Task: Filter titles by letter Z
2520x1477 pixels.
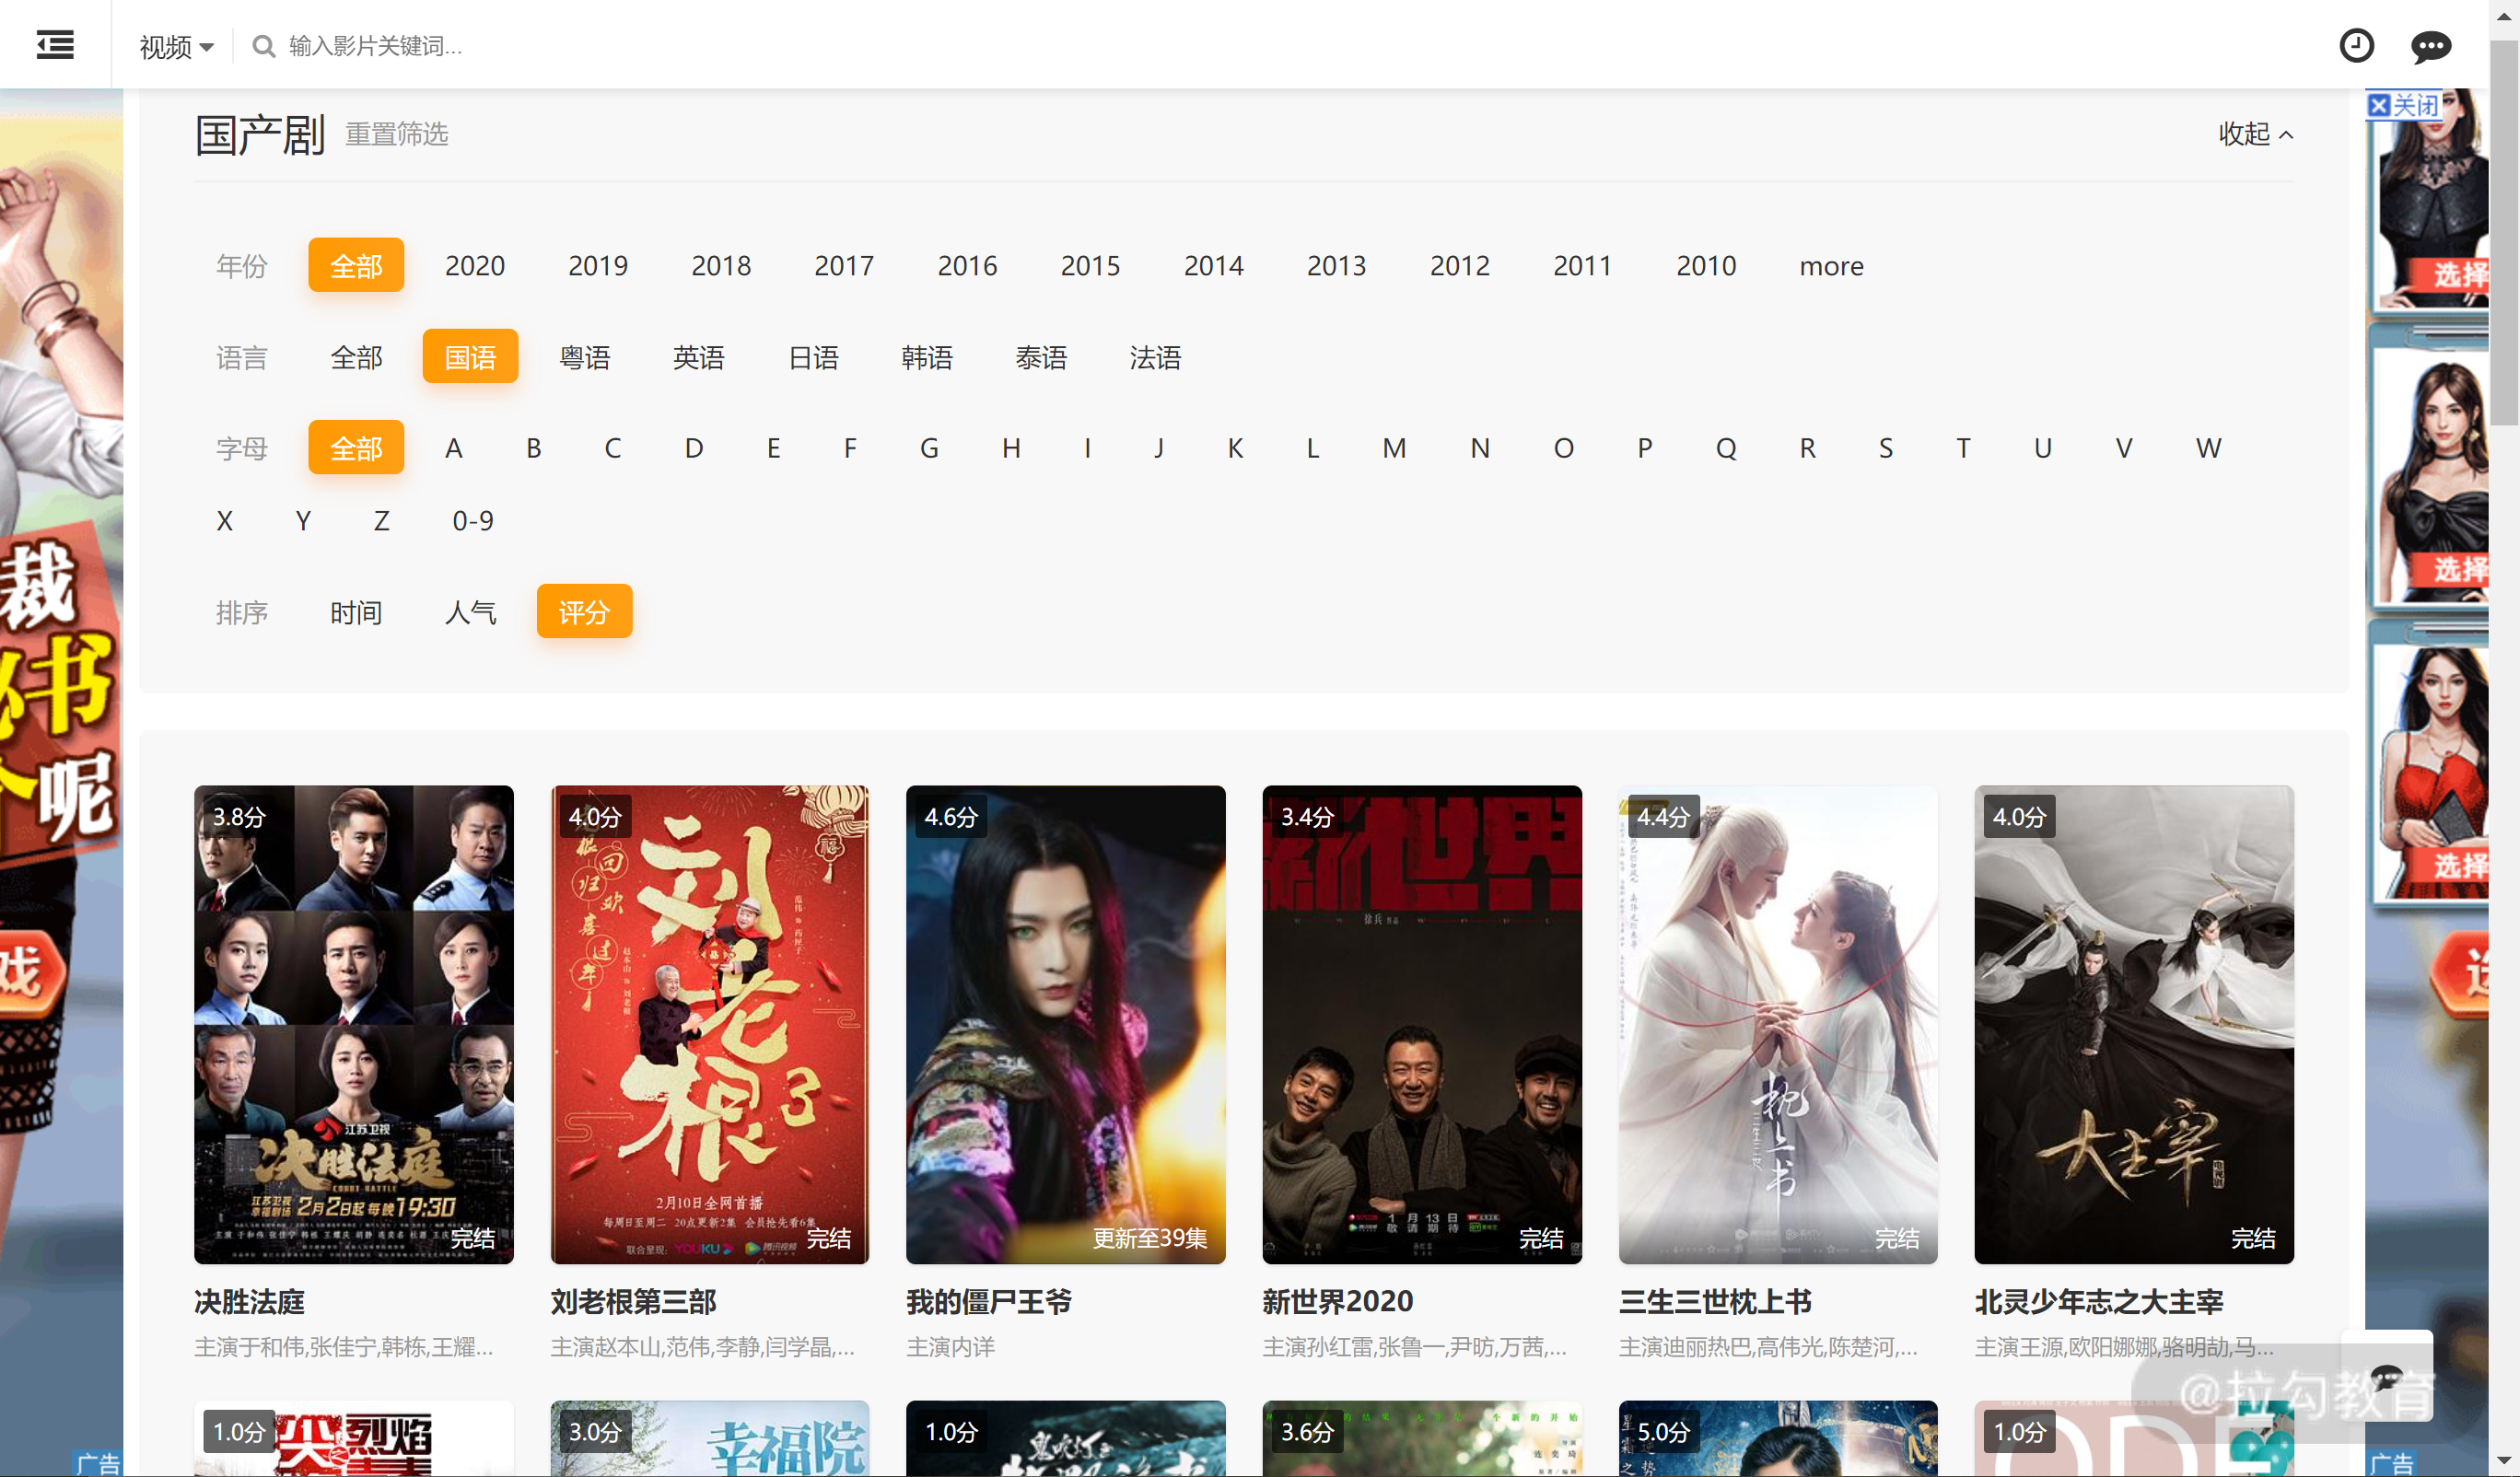Action: click(x=381, y=521)
